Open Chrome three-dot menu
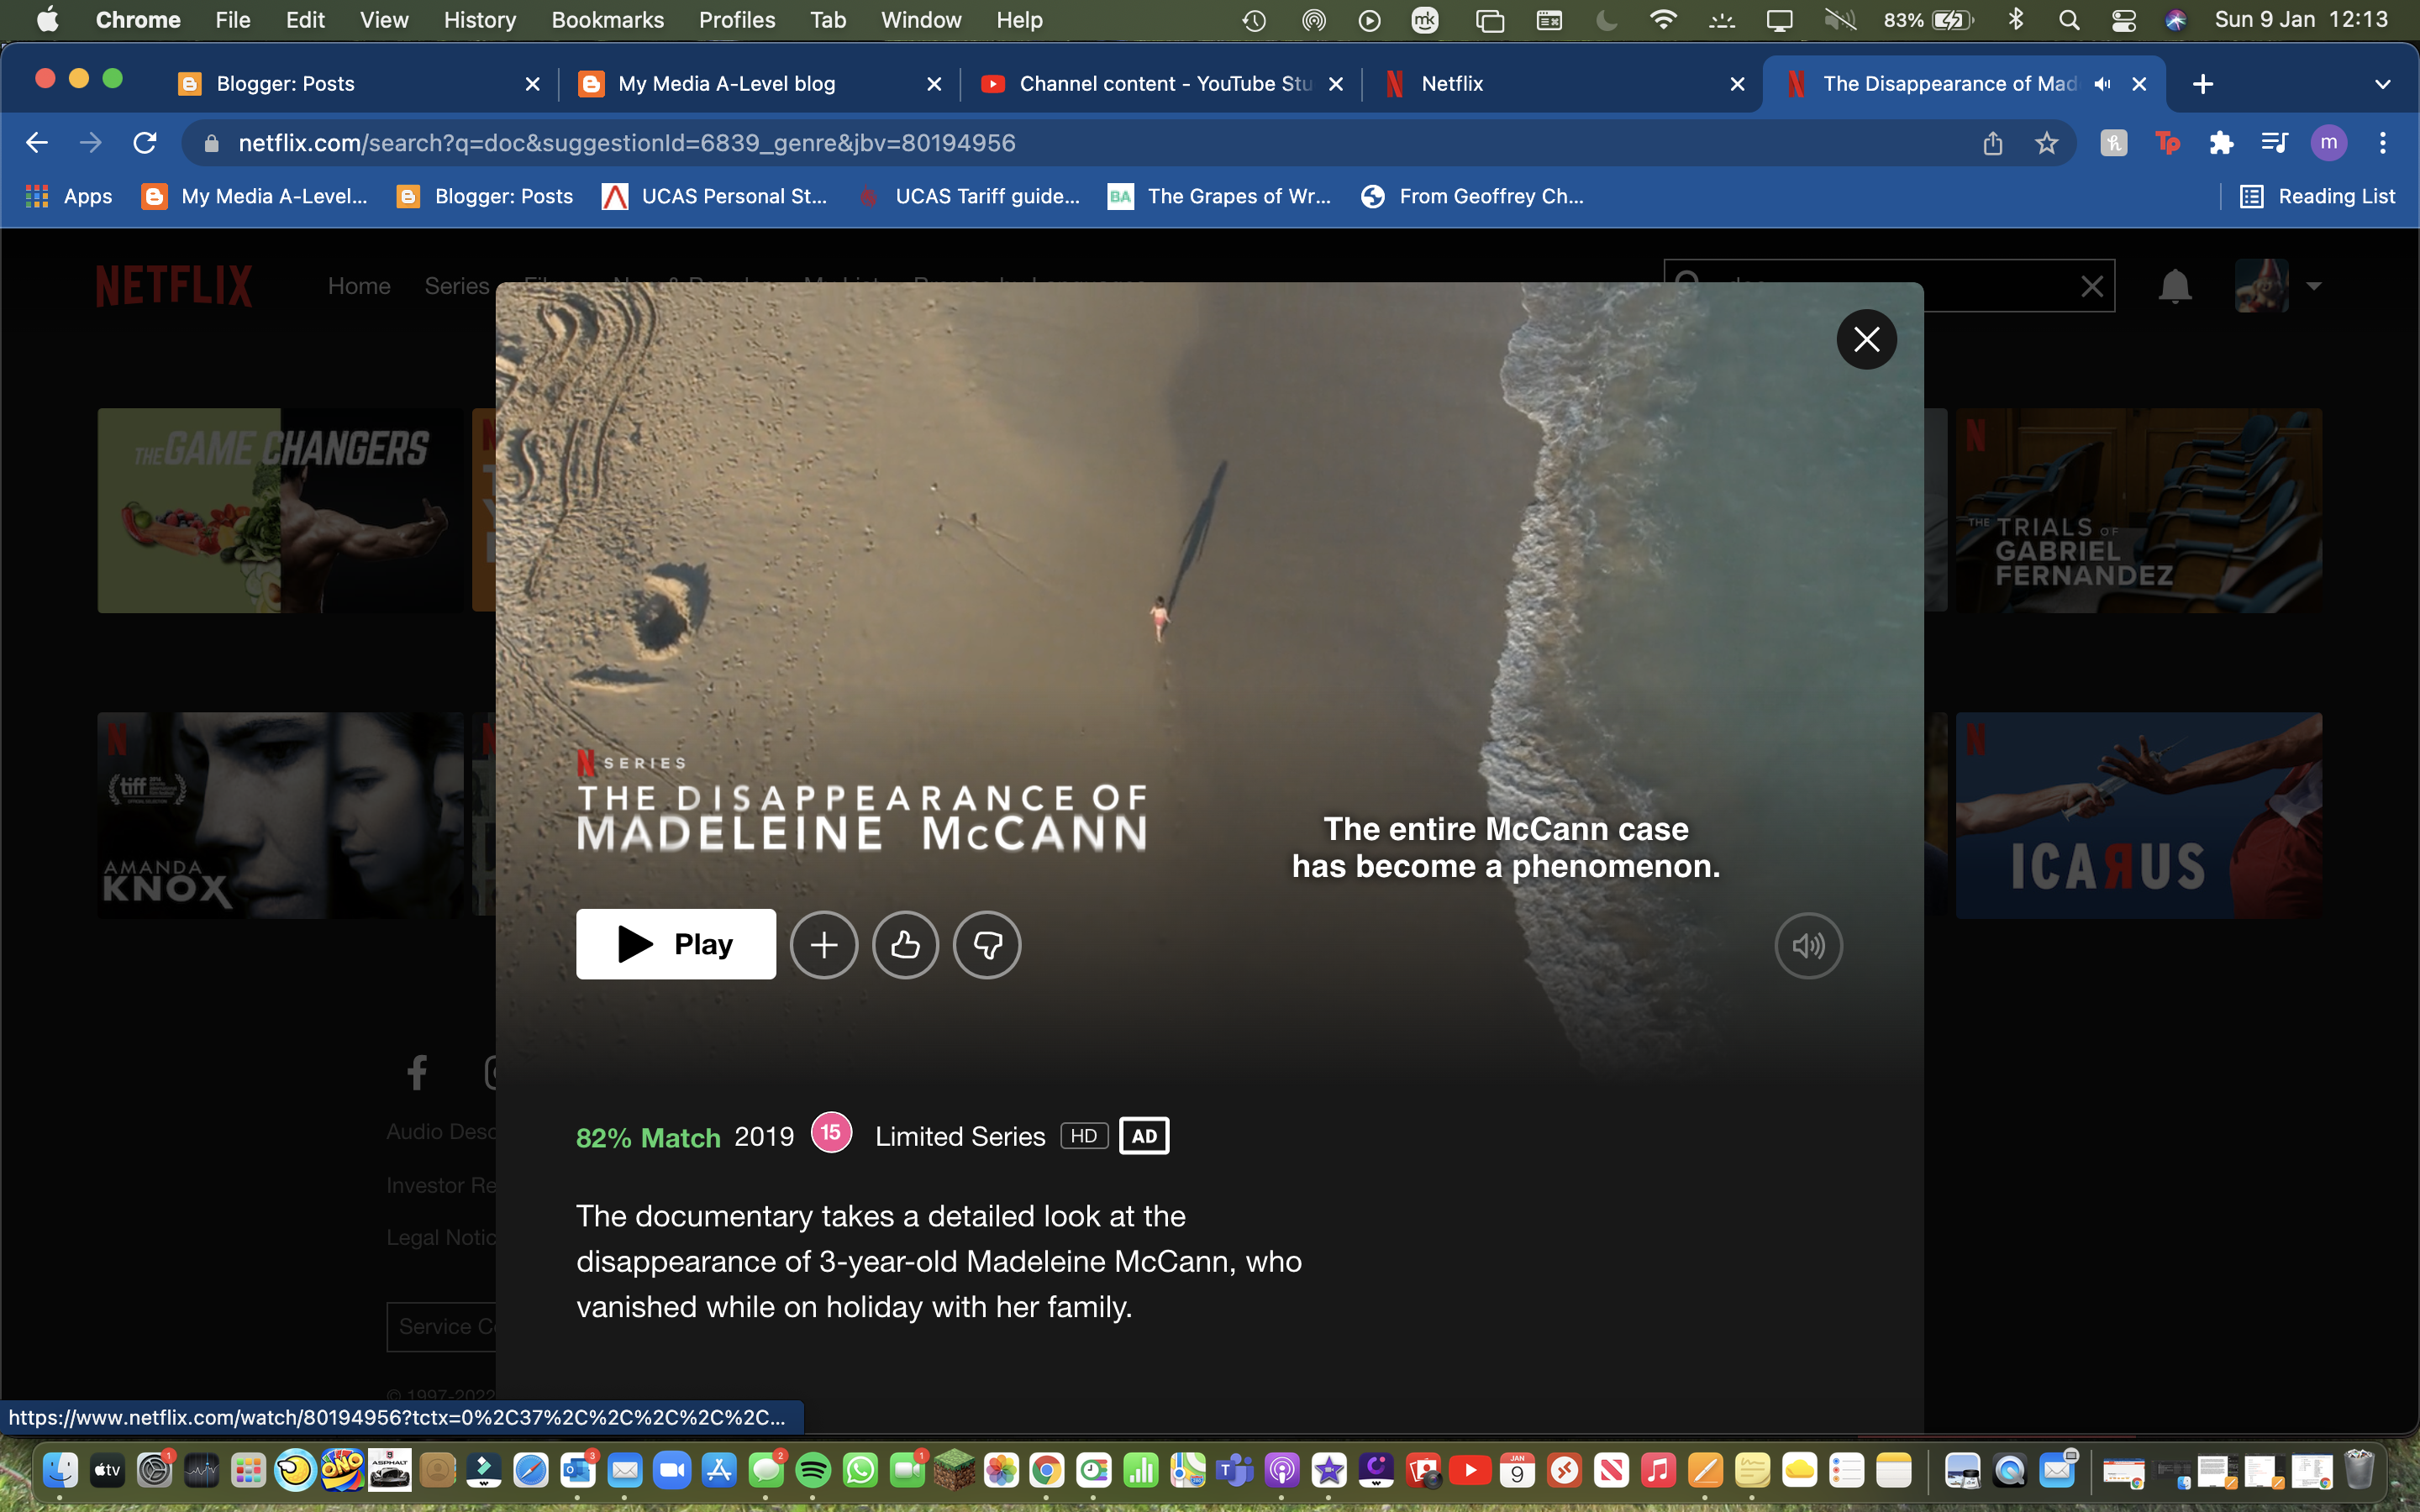Screen dimensions: 2420x1512 [2383, 143]
